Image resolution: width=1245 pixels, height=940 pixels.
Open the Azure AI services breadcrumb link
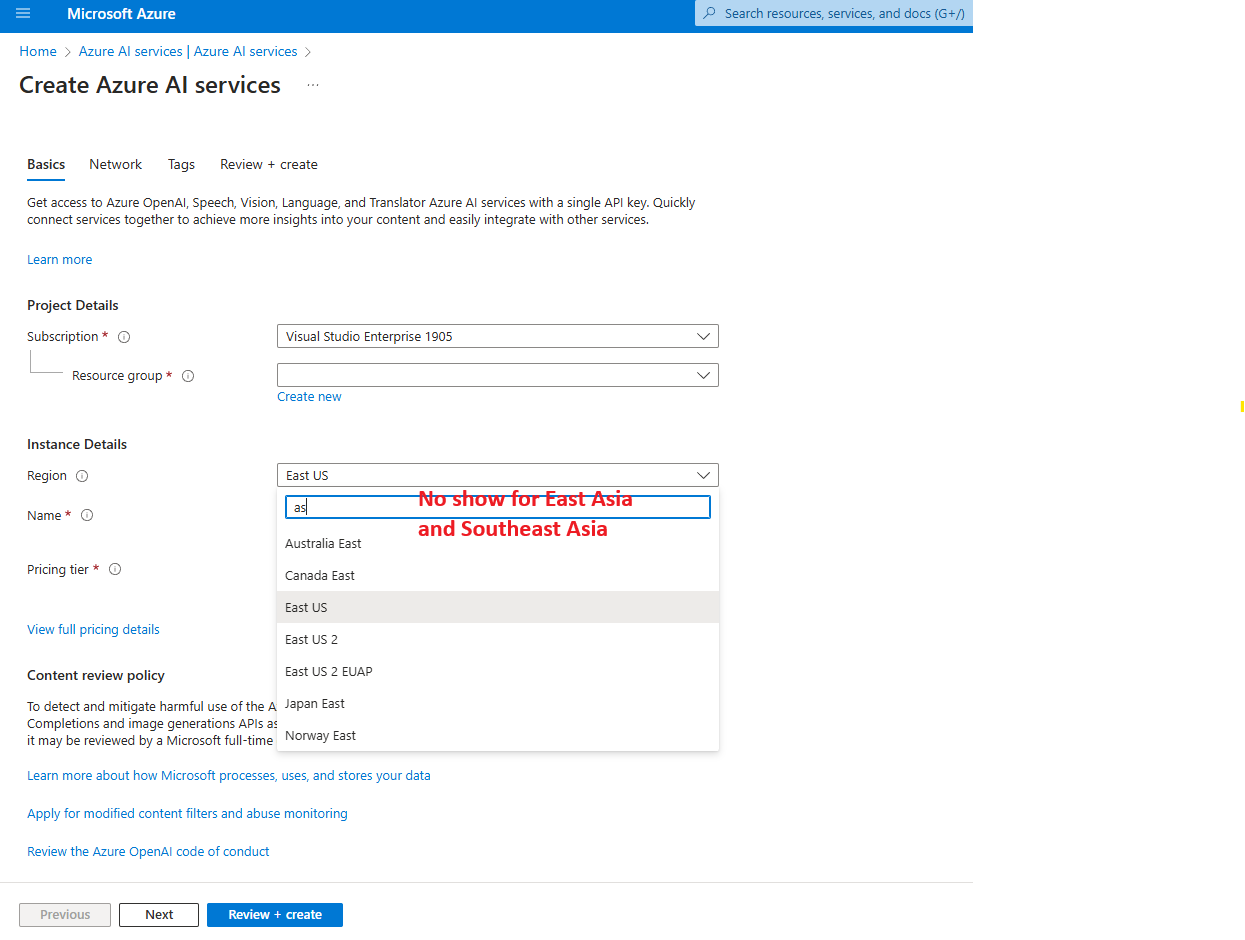point(188,51)
